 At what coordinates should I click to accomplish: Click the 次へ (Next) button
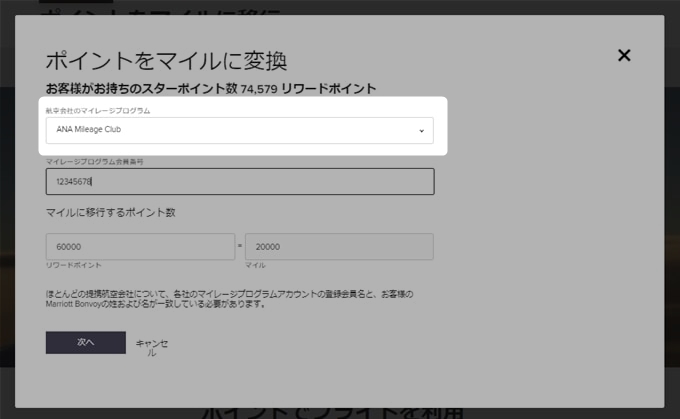pos(86,342)
